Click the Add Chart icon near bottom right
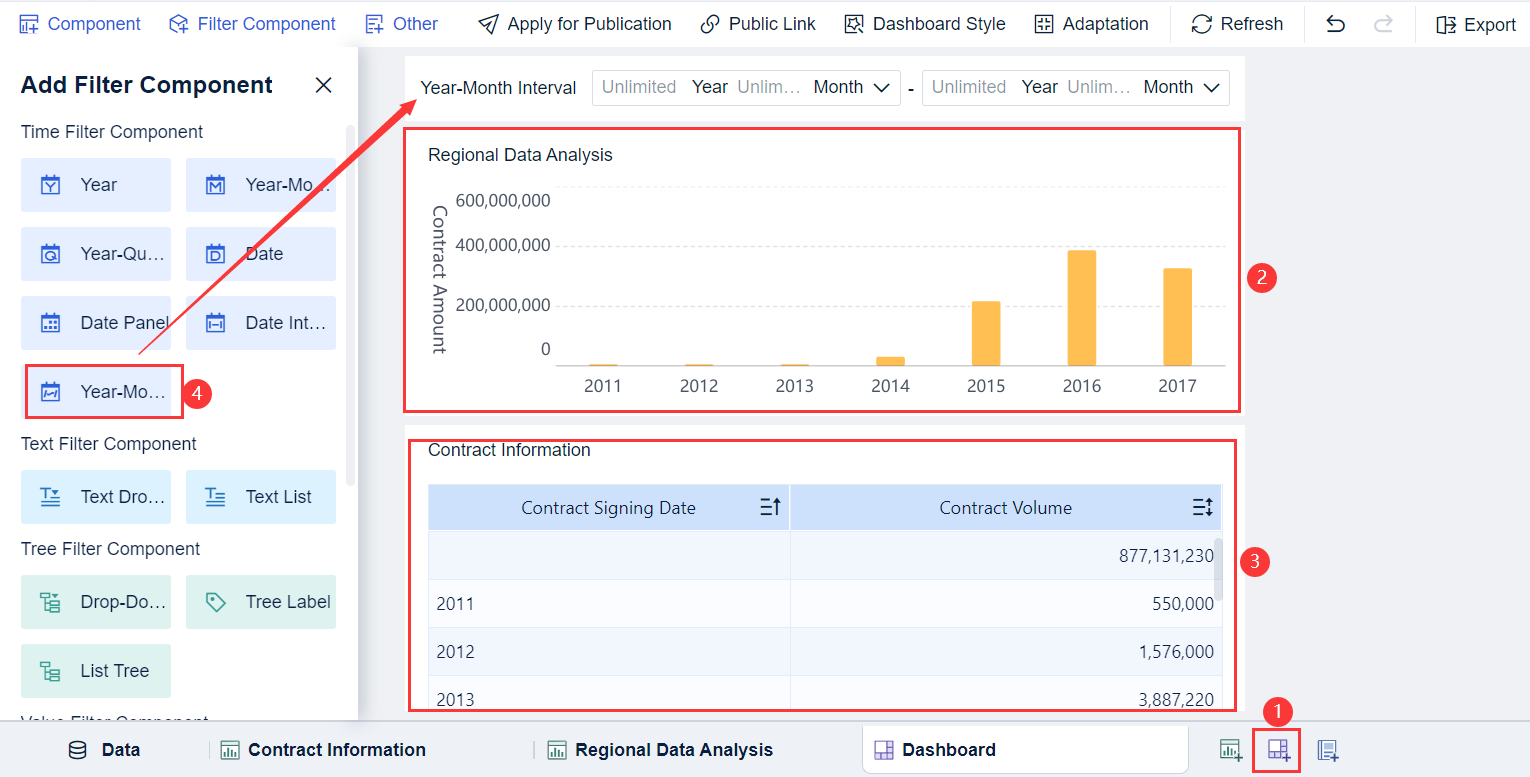Viewport: 1530px width, 777px height. pos(1229,749)
